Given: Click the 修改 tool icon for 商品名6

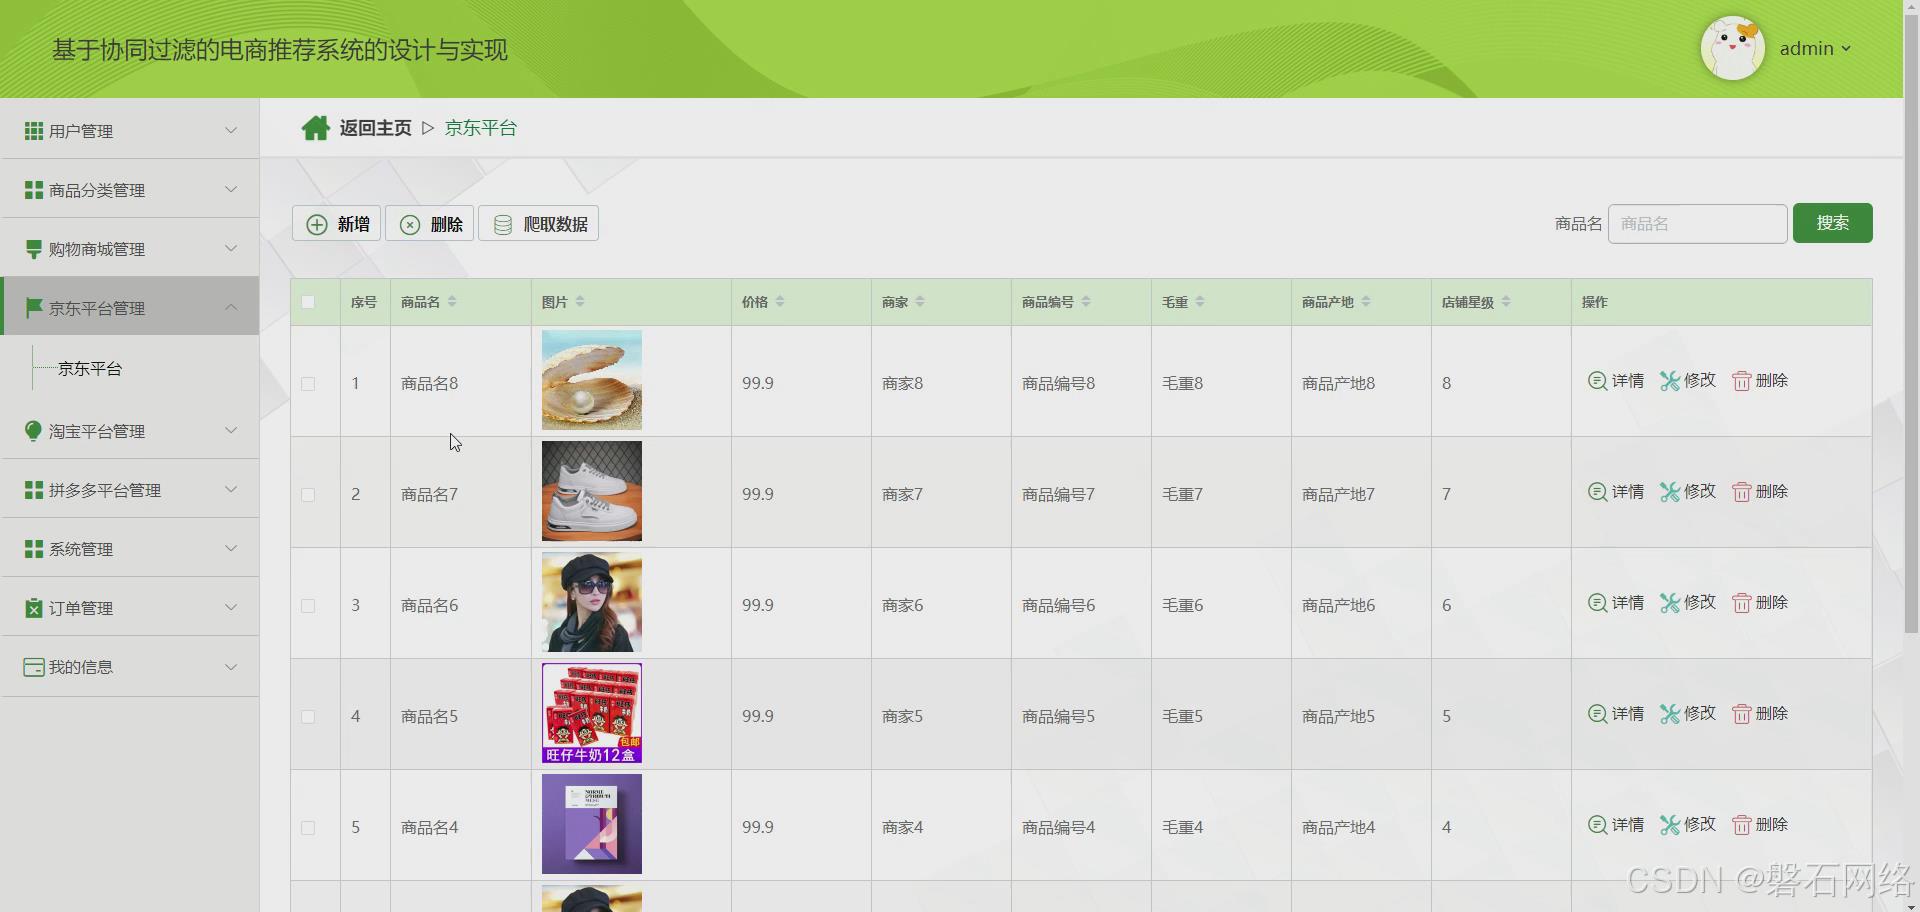Looking at the screenshot, I should coord(1669,603).
